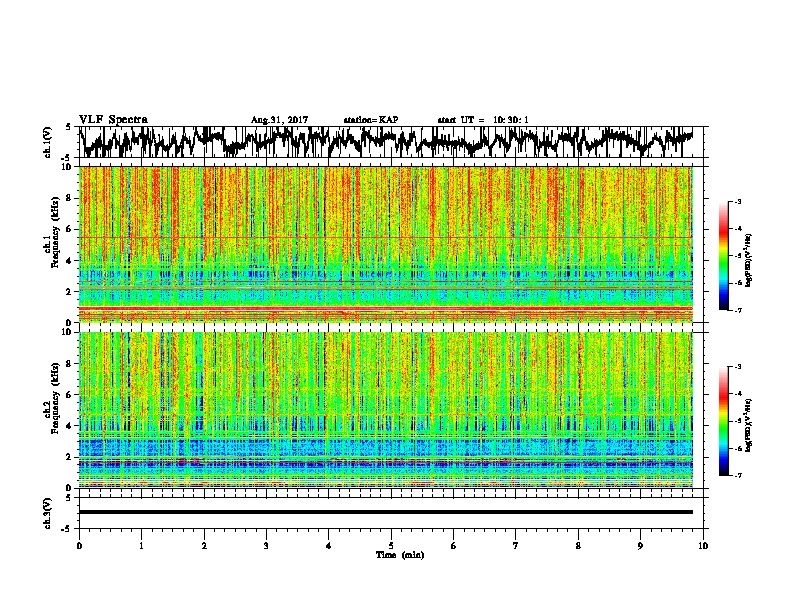This screenshot has width=792, height=612.
Task: Click the "ch.3(V)" axis label
Action: 48,513
